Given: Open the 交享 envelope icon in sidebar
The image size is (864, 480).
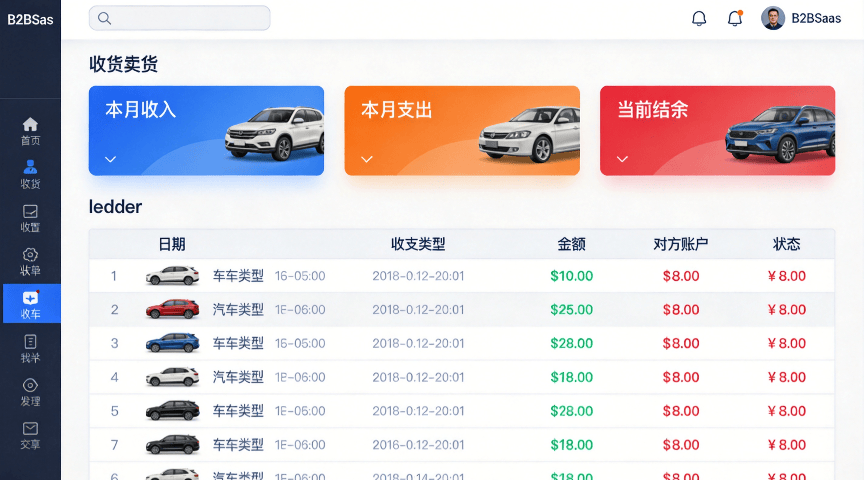Looking at the screenshot, I should point(30,428).
